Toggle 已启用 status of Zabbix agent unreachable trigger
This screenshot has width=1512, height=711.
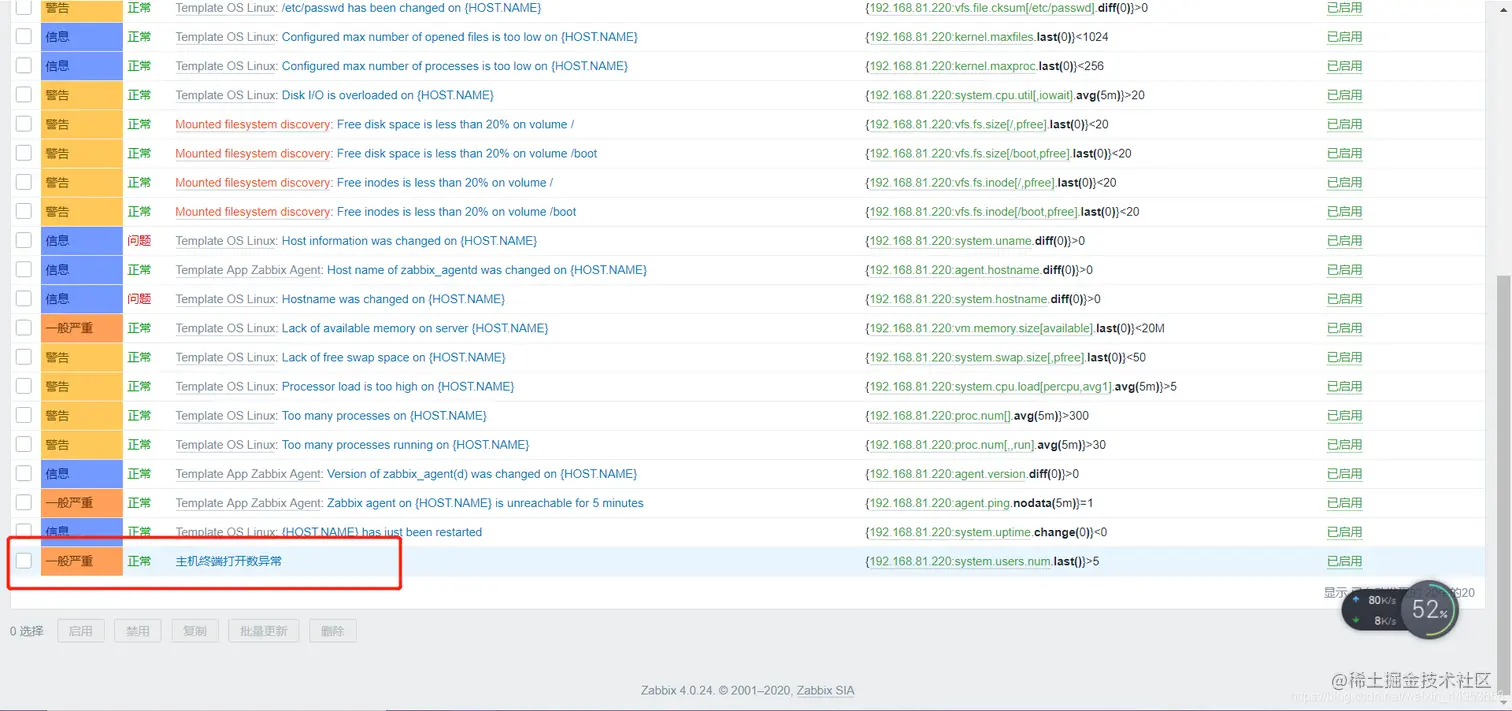click(1344, 503)
